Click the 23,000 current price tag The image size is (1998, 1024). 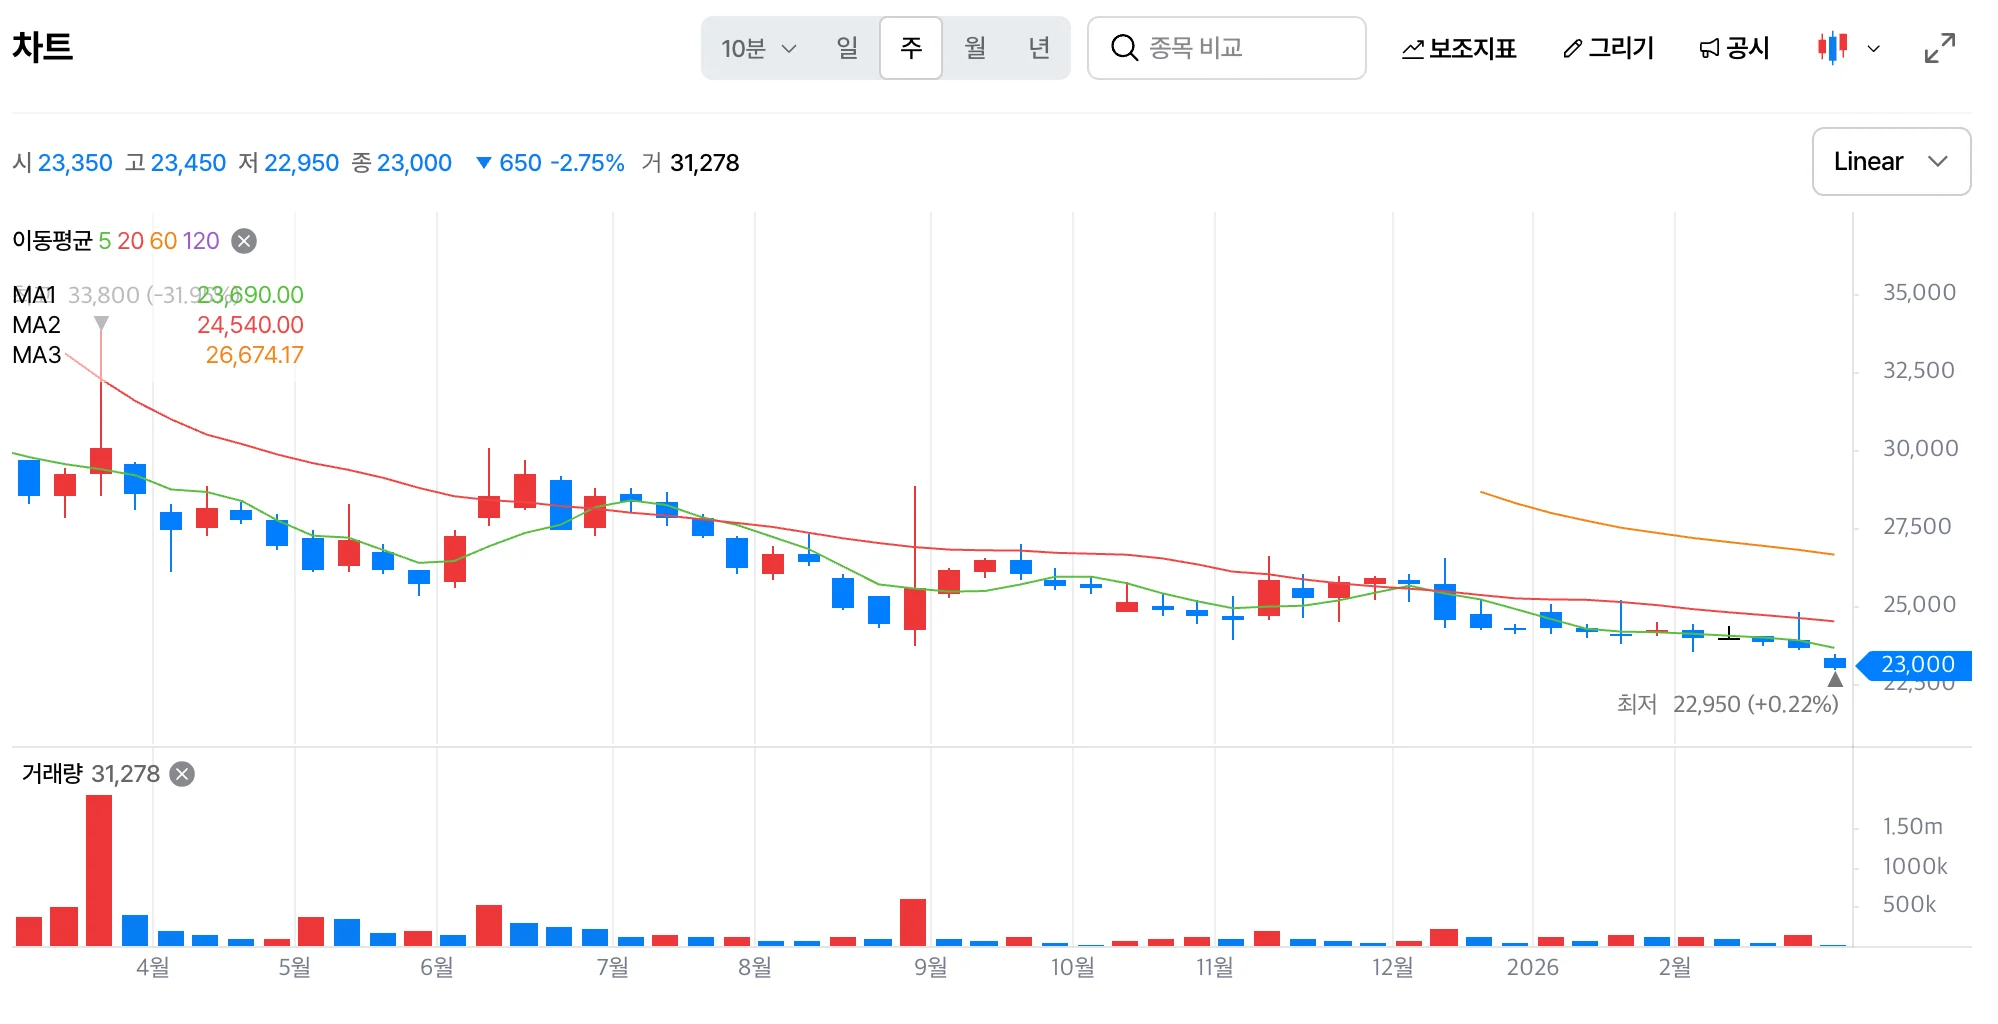click(x=1914, y=665)
